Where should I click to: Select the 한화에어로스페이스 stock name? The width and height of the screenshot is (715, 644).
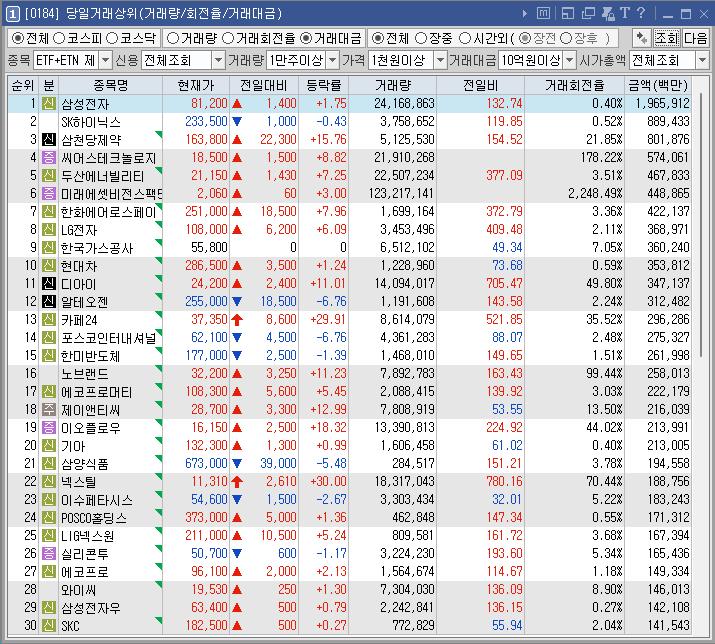coord(109,212)
